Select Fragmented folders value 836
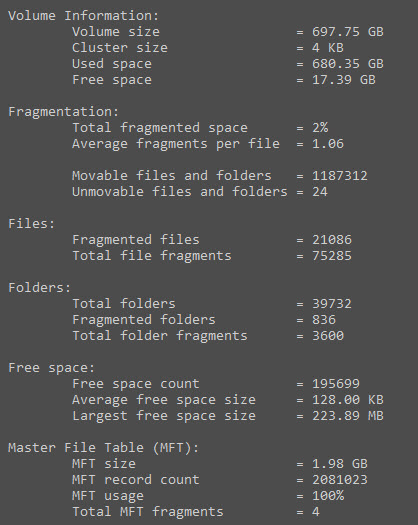This screenshot has width=418, height=525. [324, 320]
